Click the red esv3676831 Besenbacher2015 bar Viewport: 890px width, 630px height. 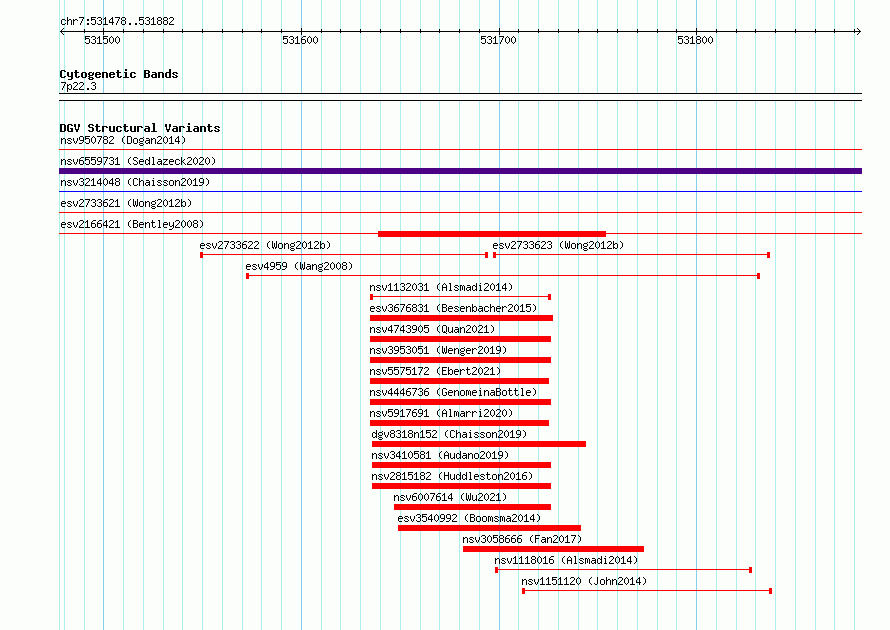click(461, 318)
